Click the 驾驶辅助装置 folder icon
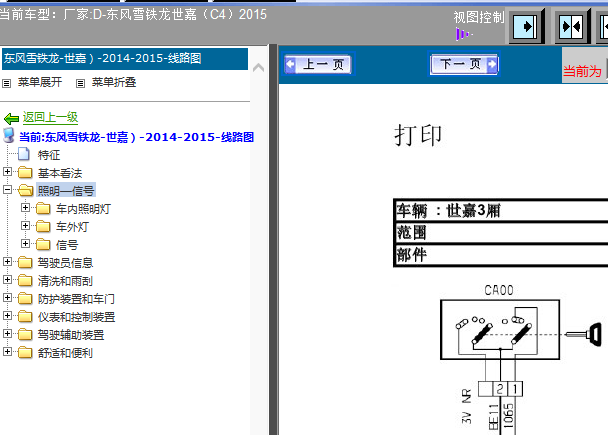The width and height of the screenshot is (608, 435). (x=25, y=335)
